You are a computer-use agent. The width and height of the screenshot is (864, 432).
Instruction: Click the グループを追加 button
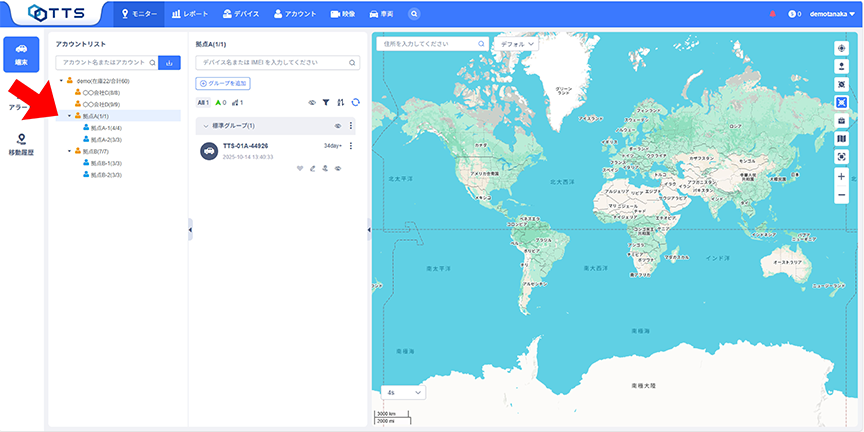(223, 83)
